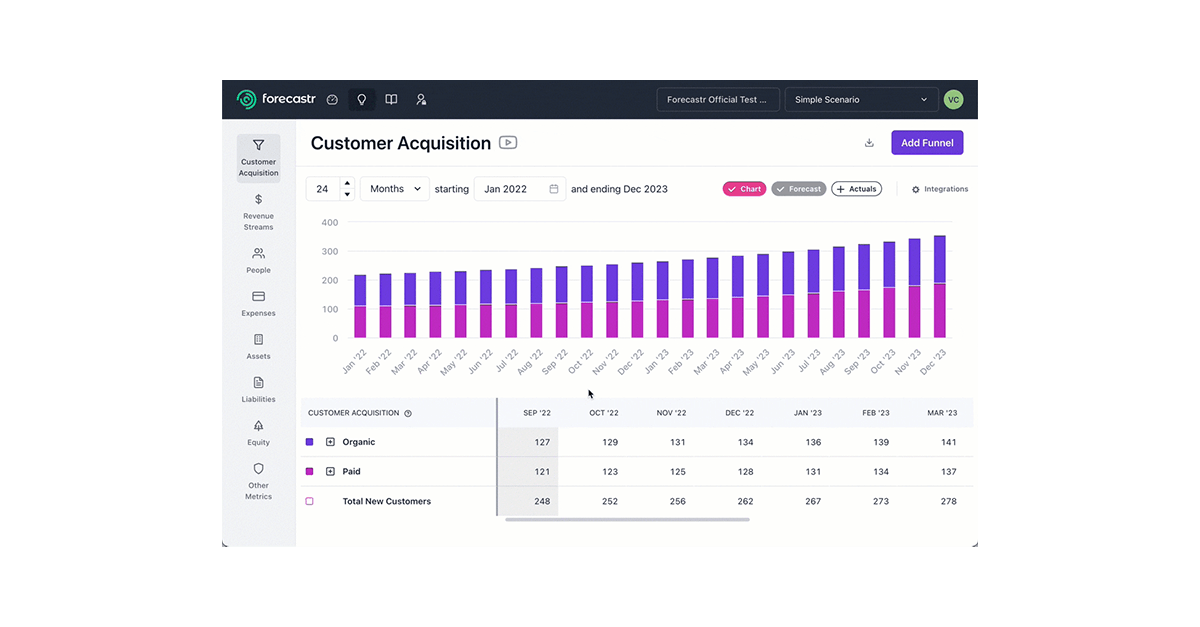Click the download icon beside Add Funnel
This screenshot has height=627, width=1200.
869,143
